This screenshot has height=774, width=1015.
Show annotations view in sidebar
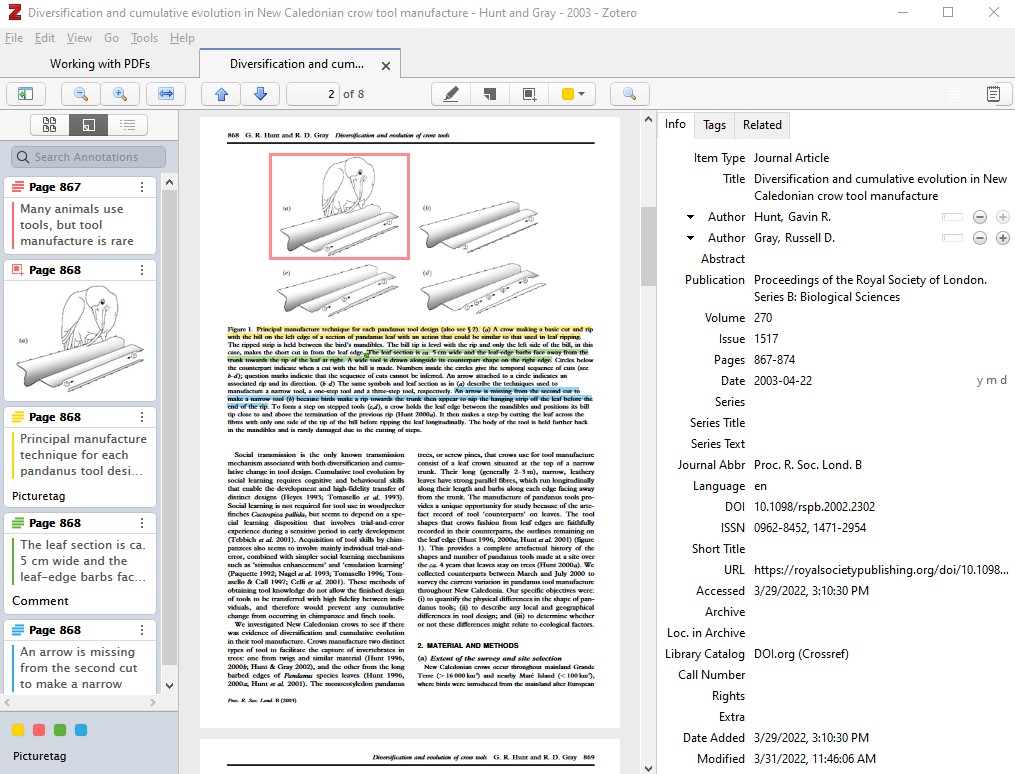click(x=89, y=124)
